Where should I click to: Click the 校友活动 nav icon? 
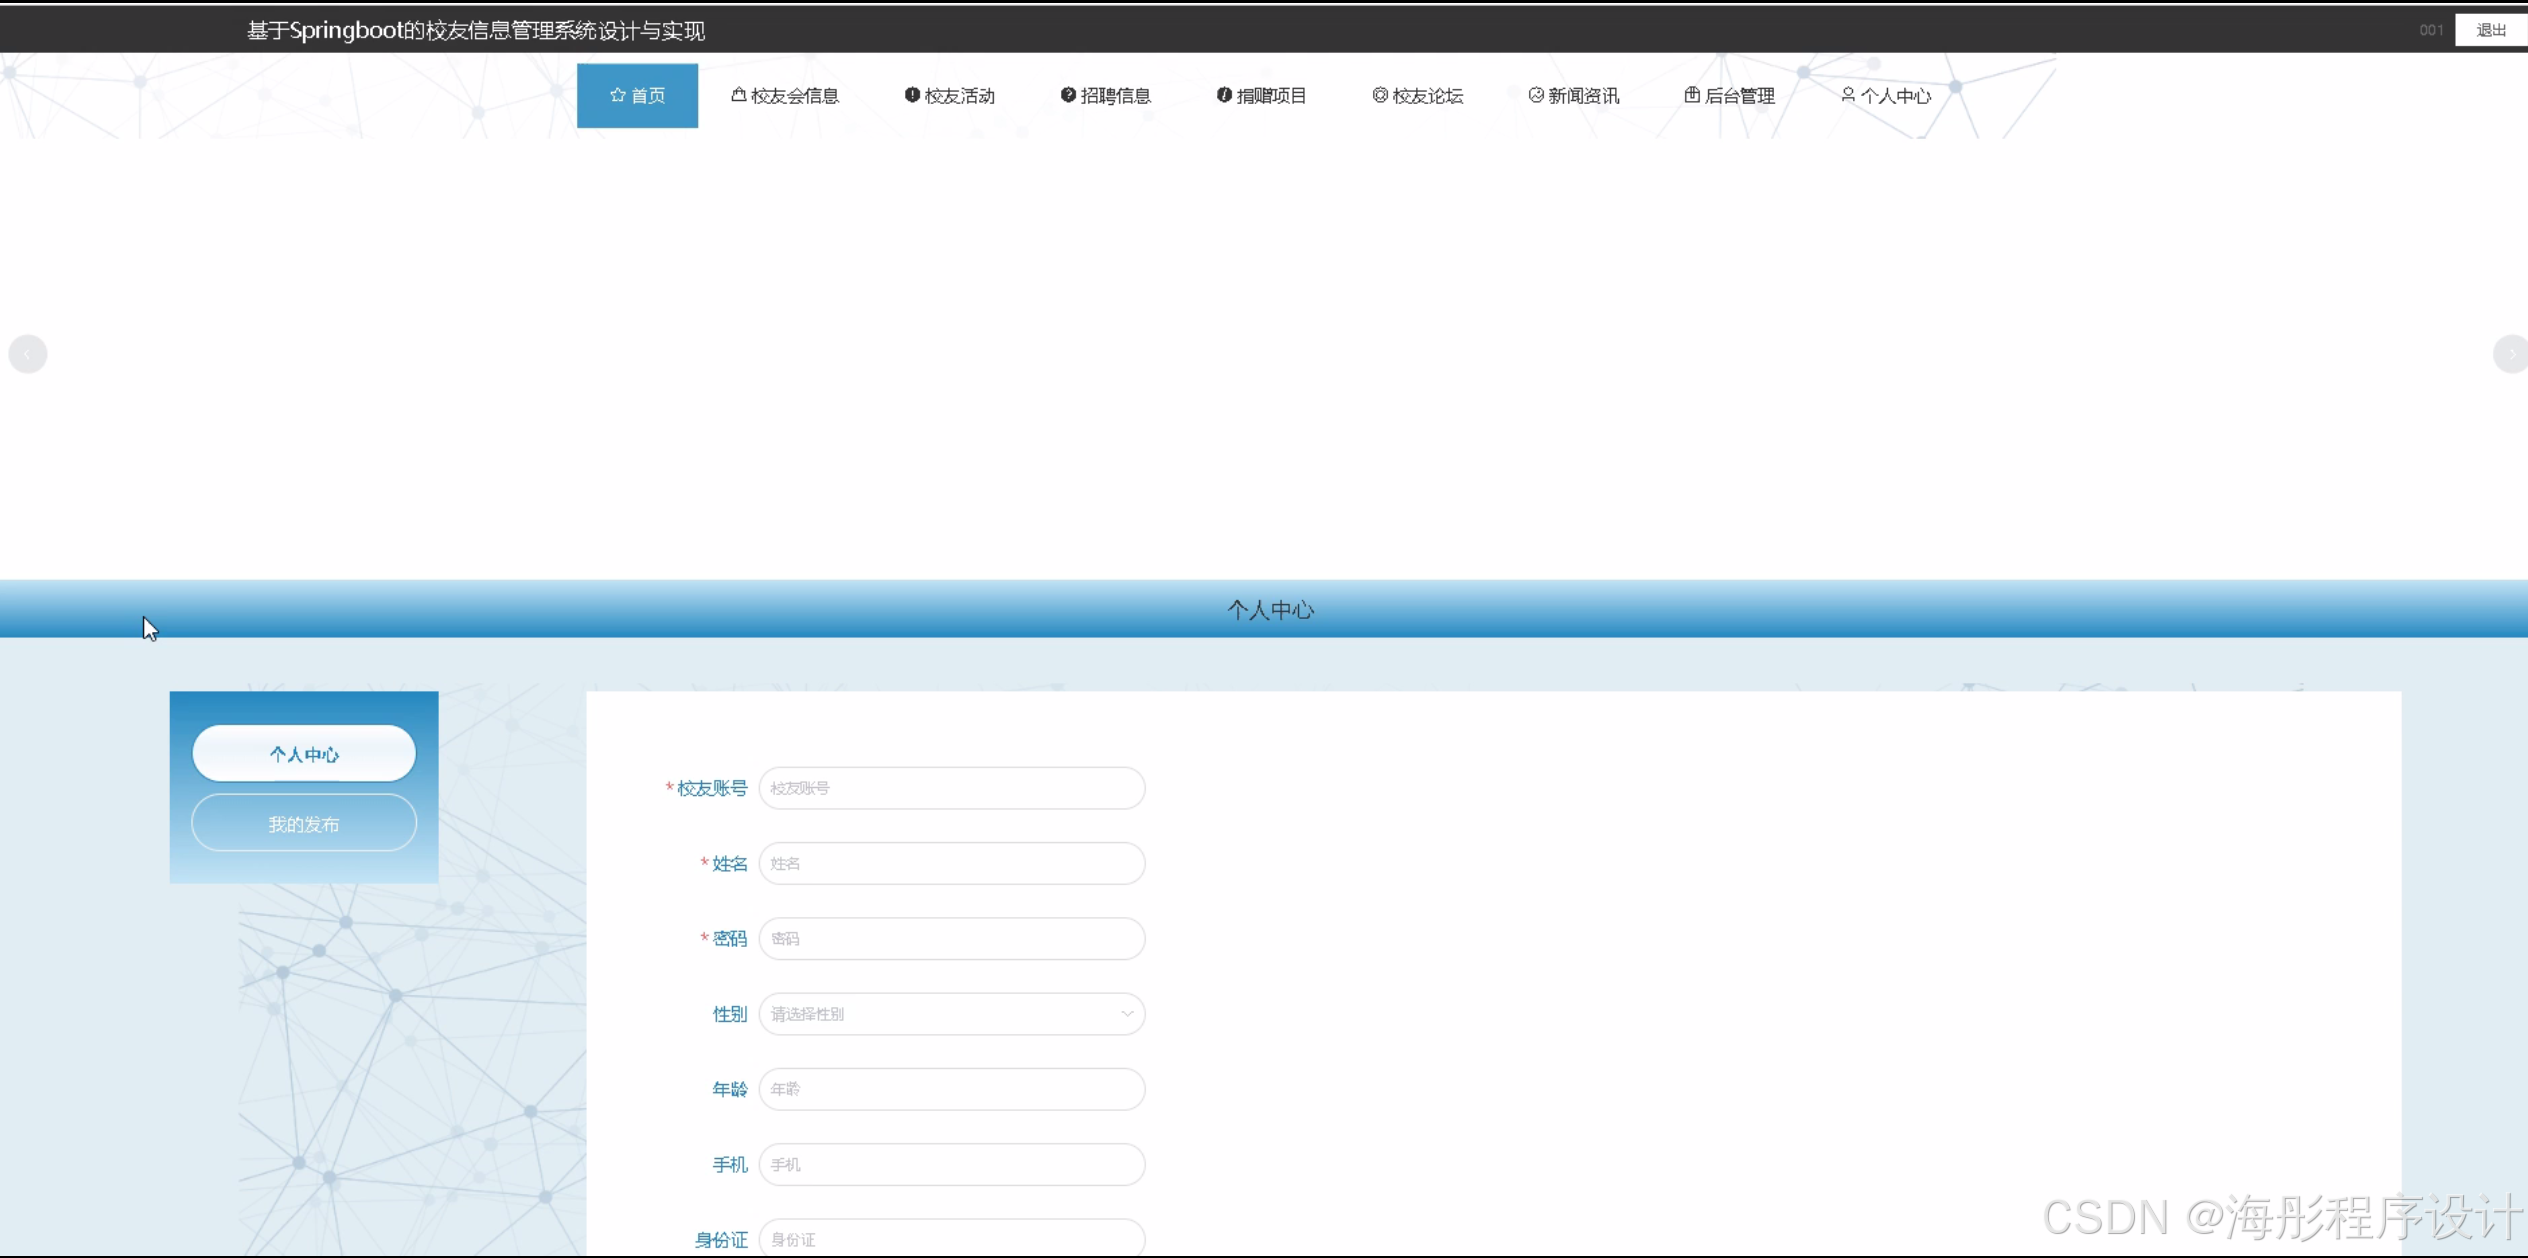tap(911, 95)
